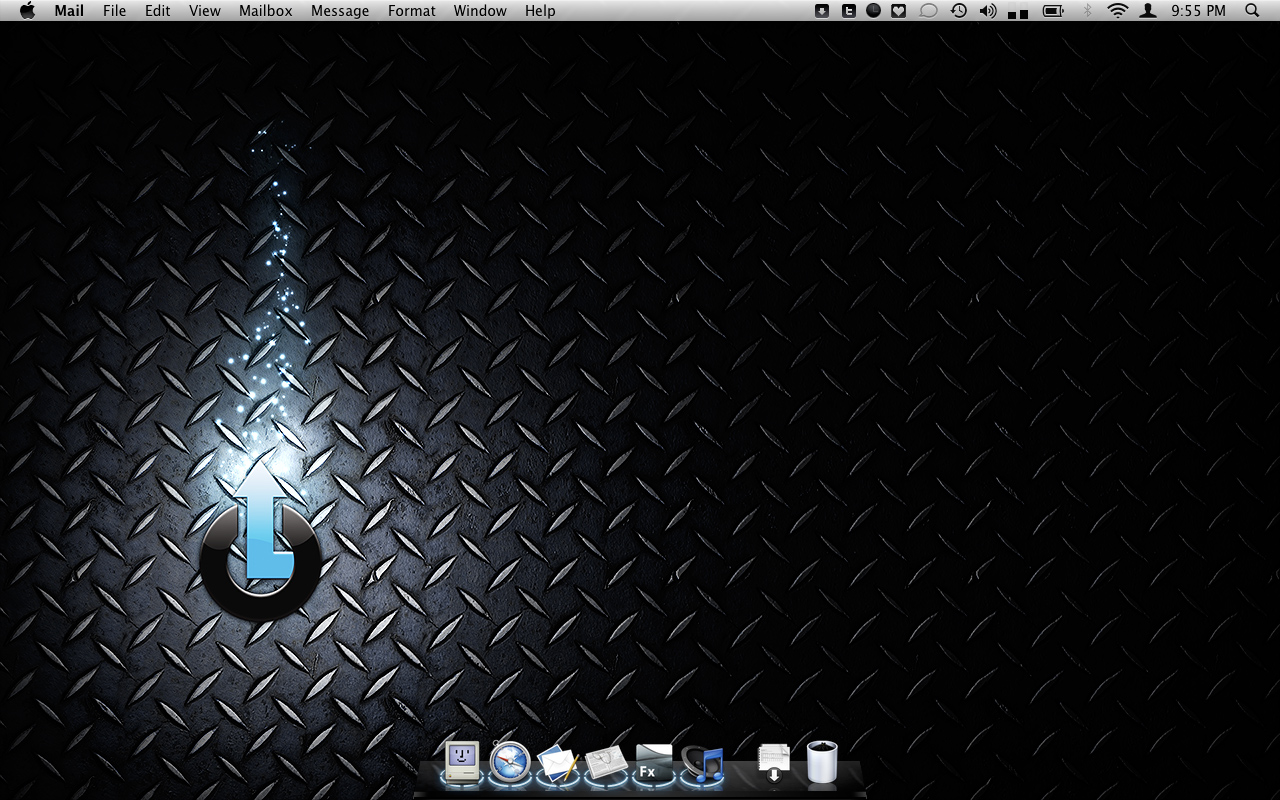Open the Message menu

[340, 11]
